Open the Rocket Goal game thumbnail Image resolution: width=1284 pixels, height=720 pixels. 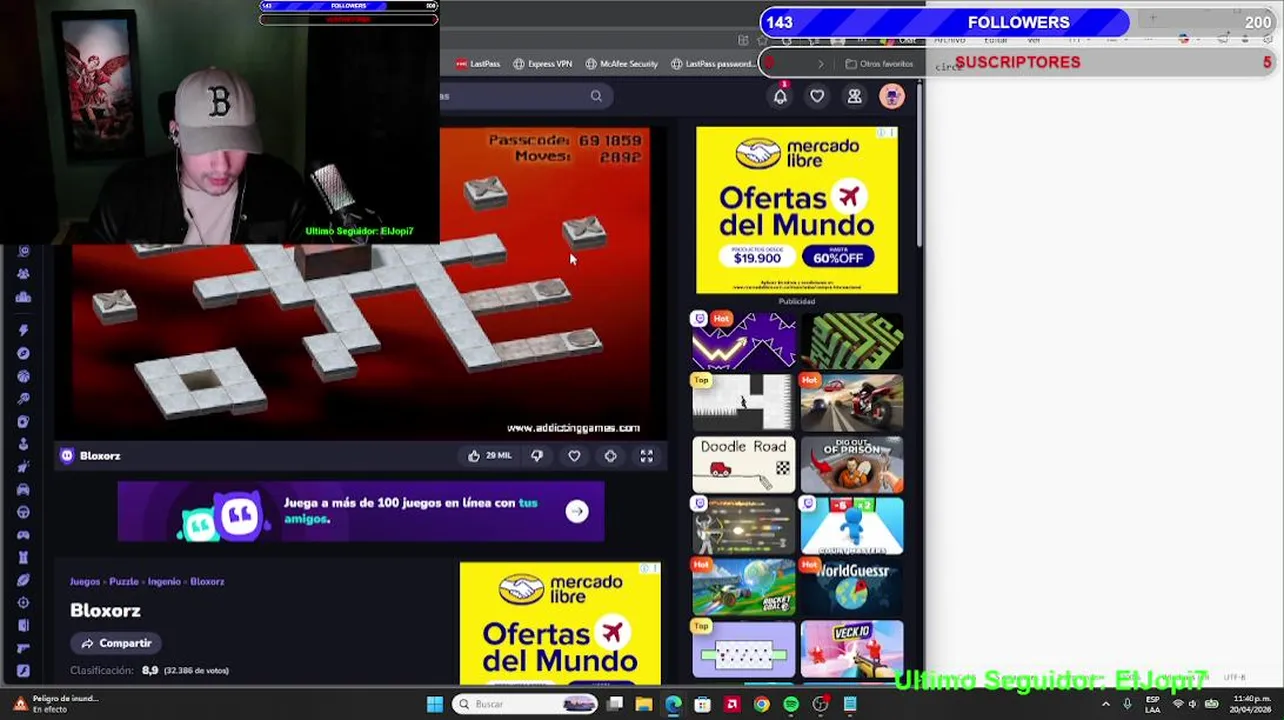point(743,588)
